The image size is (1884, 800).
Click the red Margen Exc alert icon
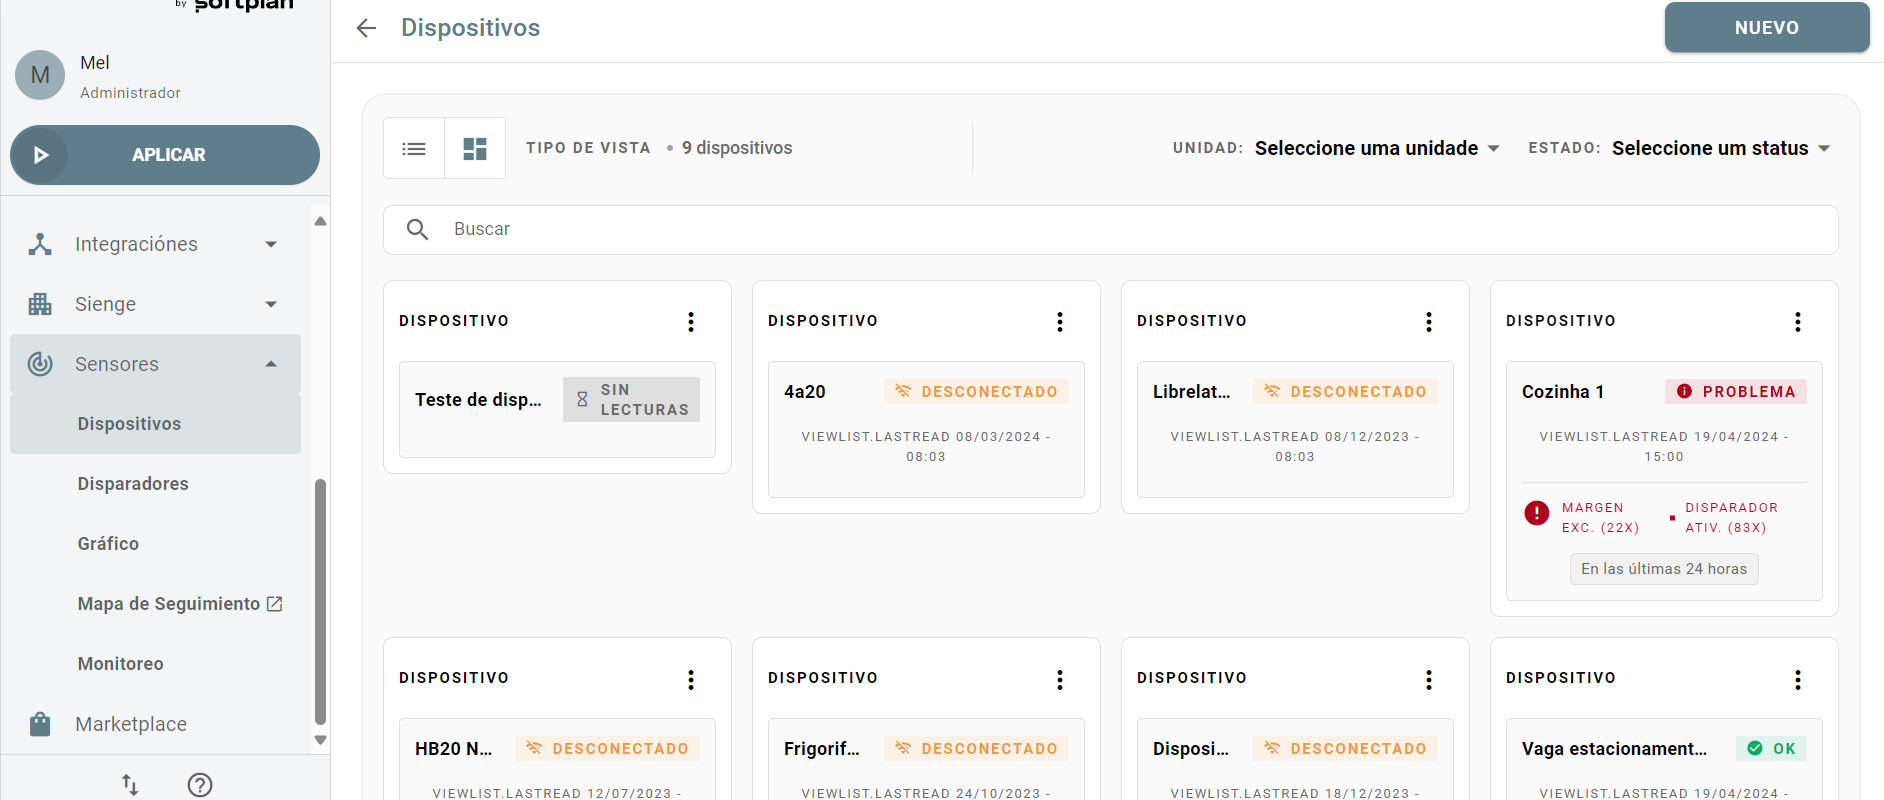pos(1537,513)
